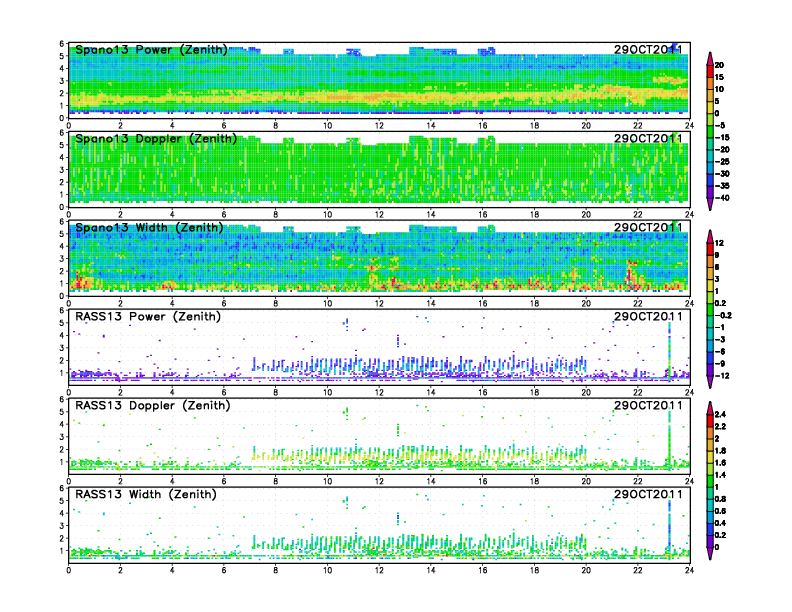792x612 pixels.
Task: Select the 'Spano13 Width (Zenith)' panel title
Action: click(x=149, y=228)
